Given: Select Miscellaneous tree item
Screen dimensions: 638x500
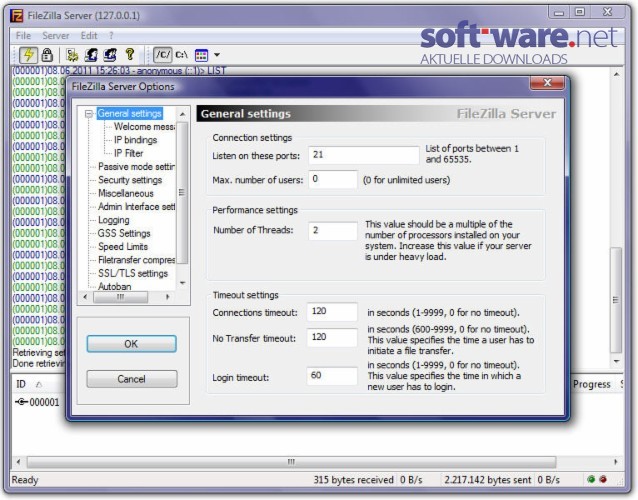Looking at the screenshot, I should [x=126, y=193].
